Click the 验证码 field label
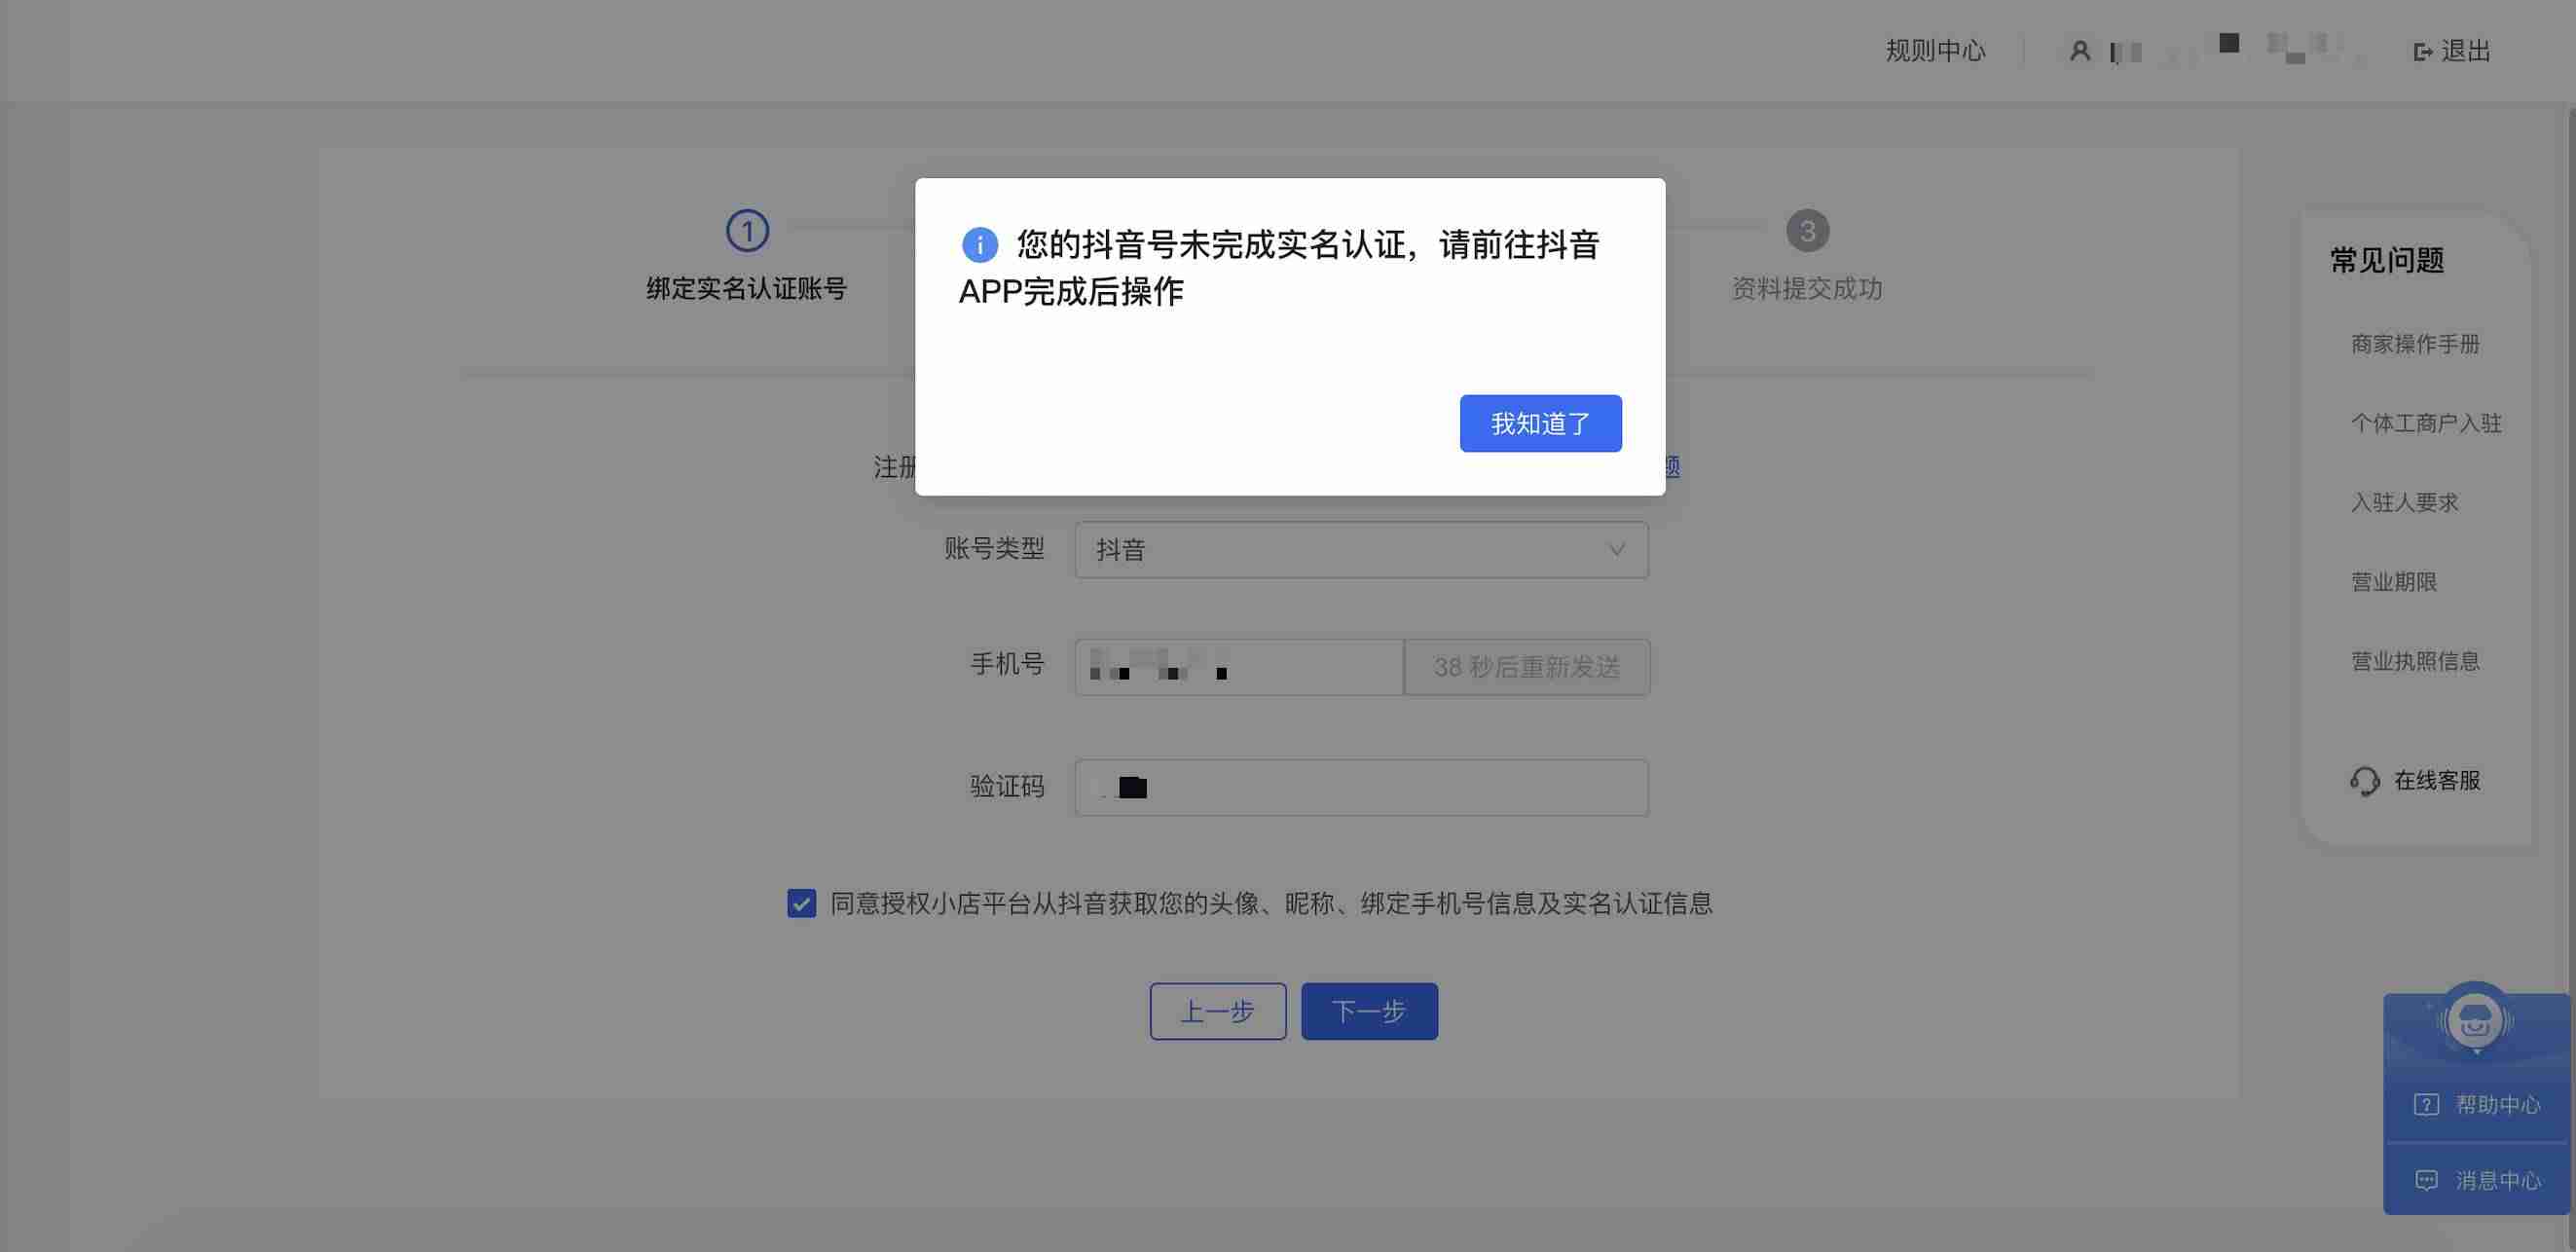The width and height of the screenshot is (2576, 1252). [x=1007, y=787]
